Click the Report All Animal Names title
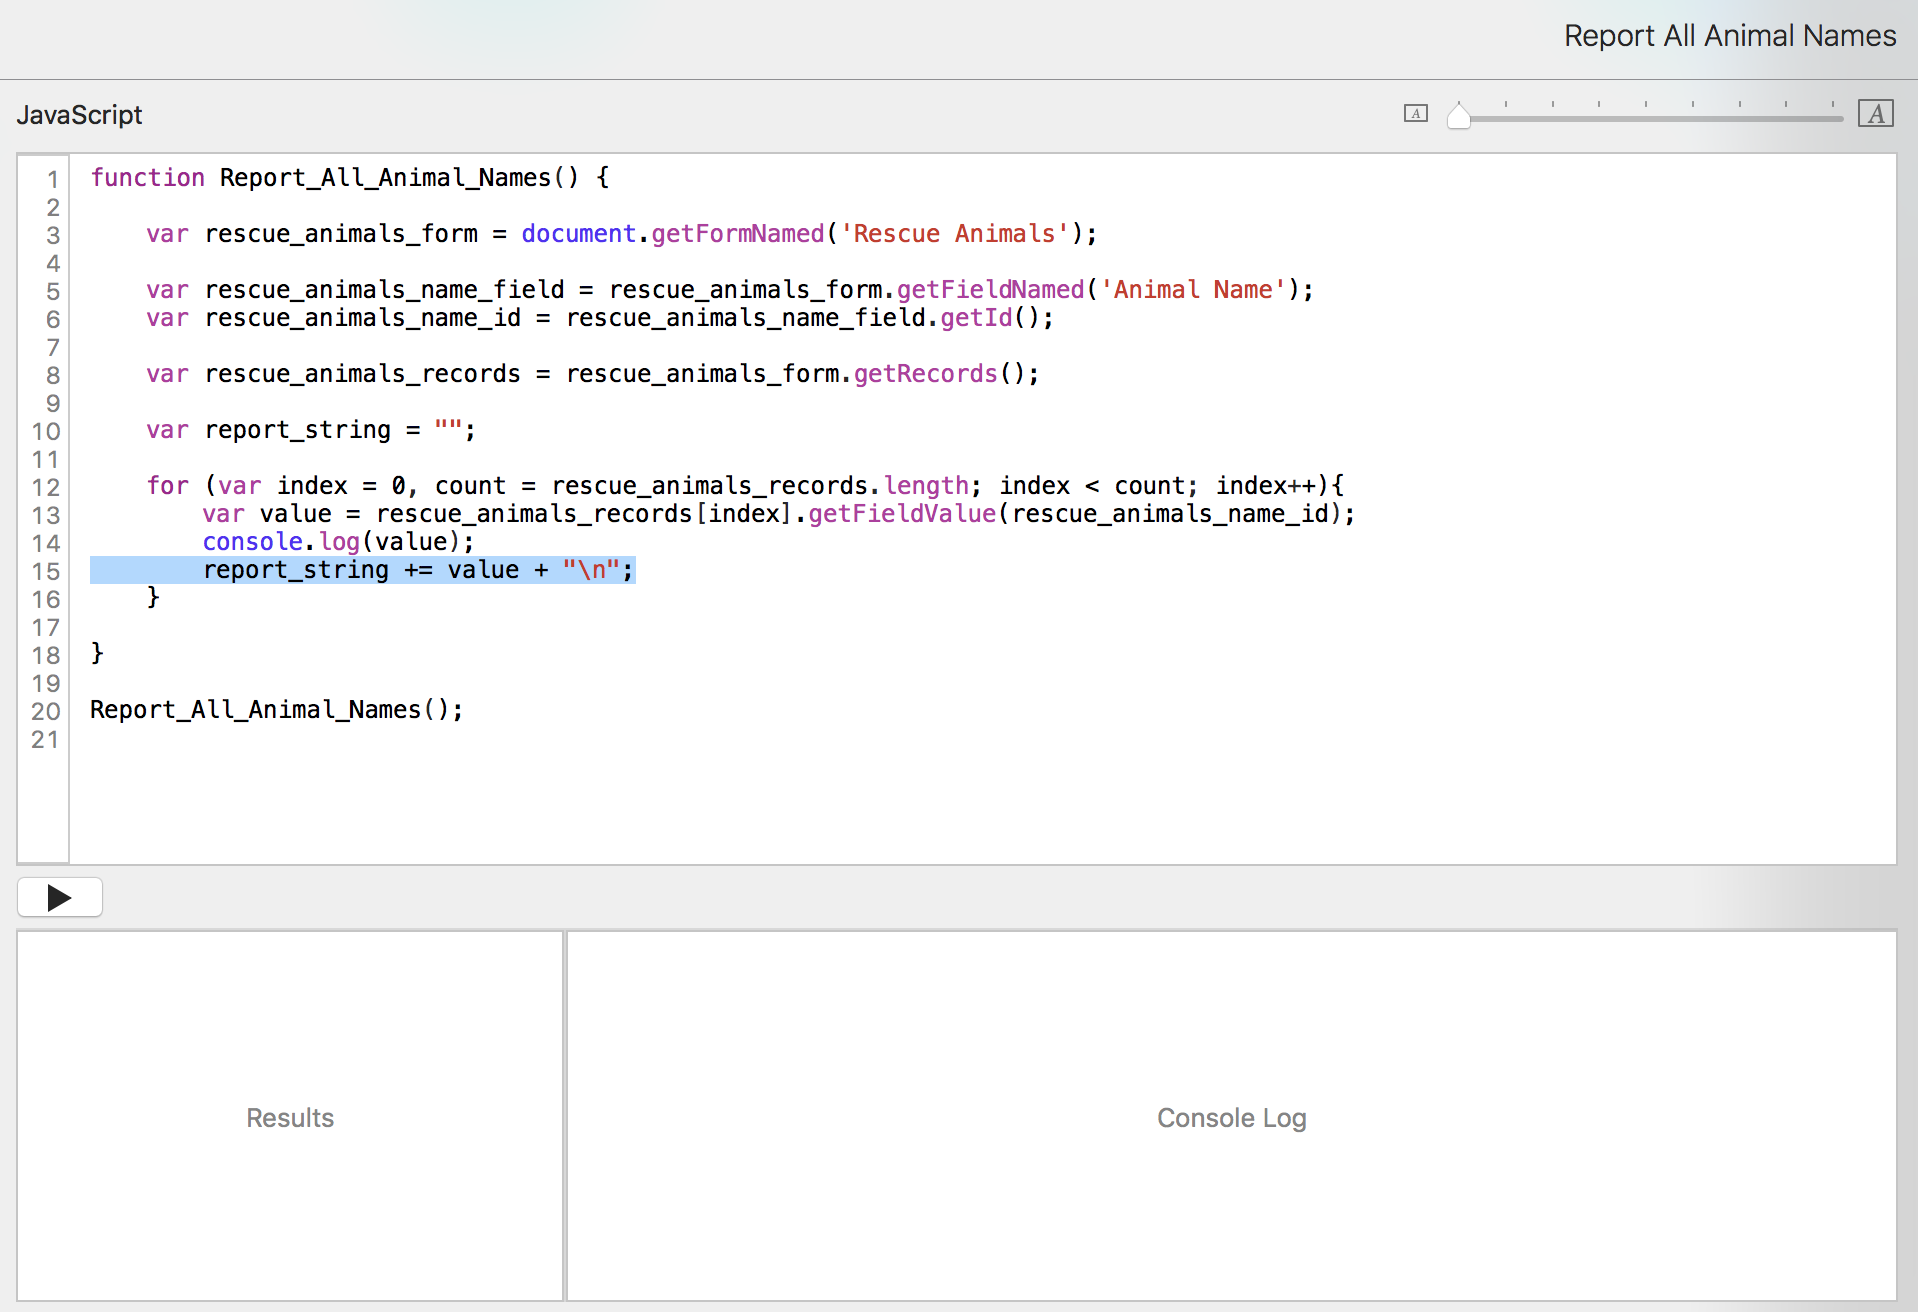Viewport: 1918px width, 1312px height. click(x=1729, y=36)
